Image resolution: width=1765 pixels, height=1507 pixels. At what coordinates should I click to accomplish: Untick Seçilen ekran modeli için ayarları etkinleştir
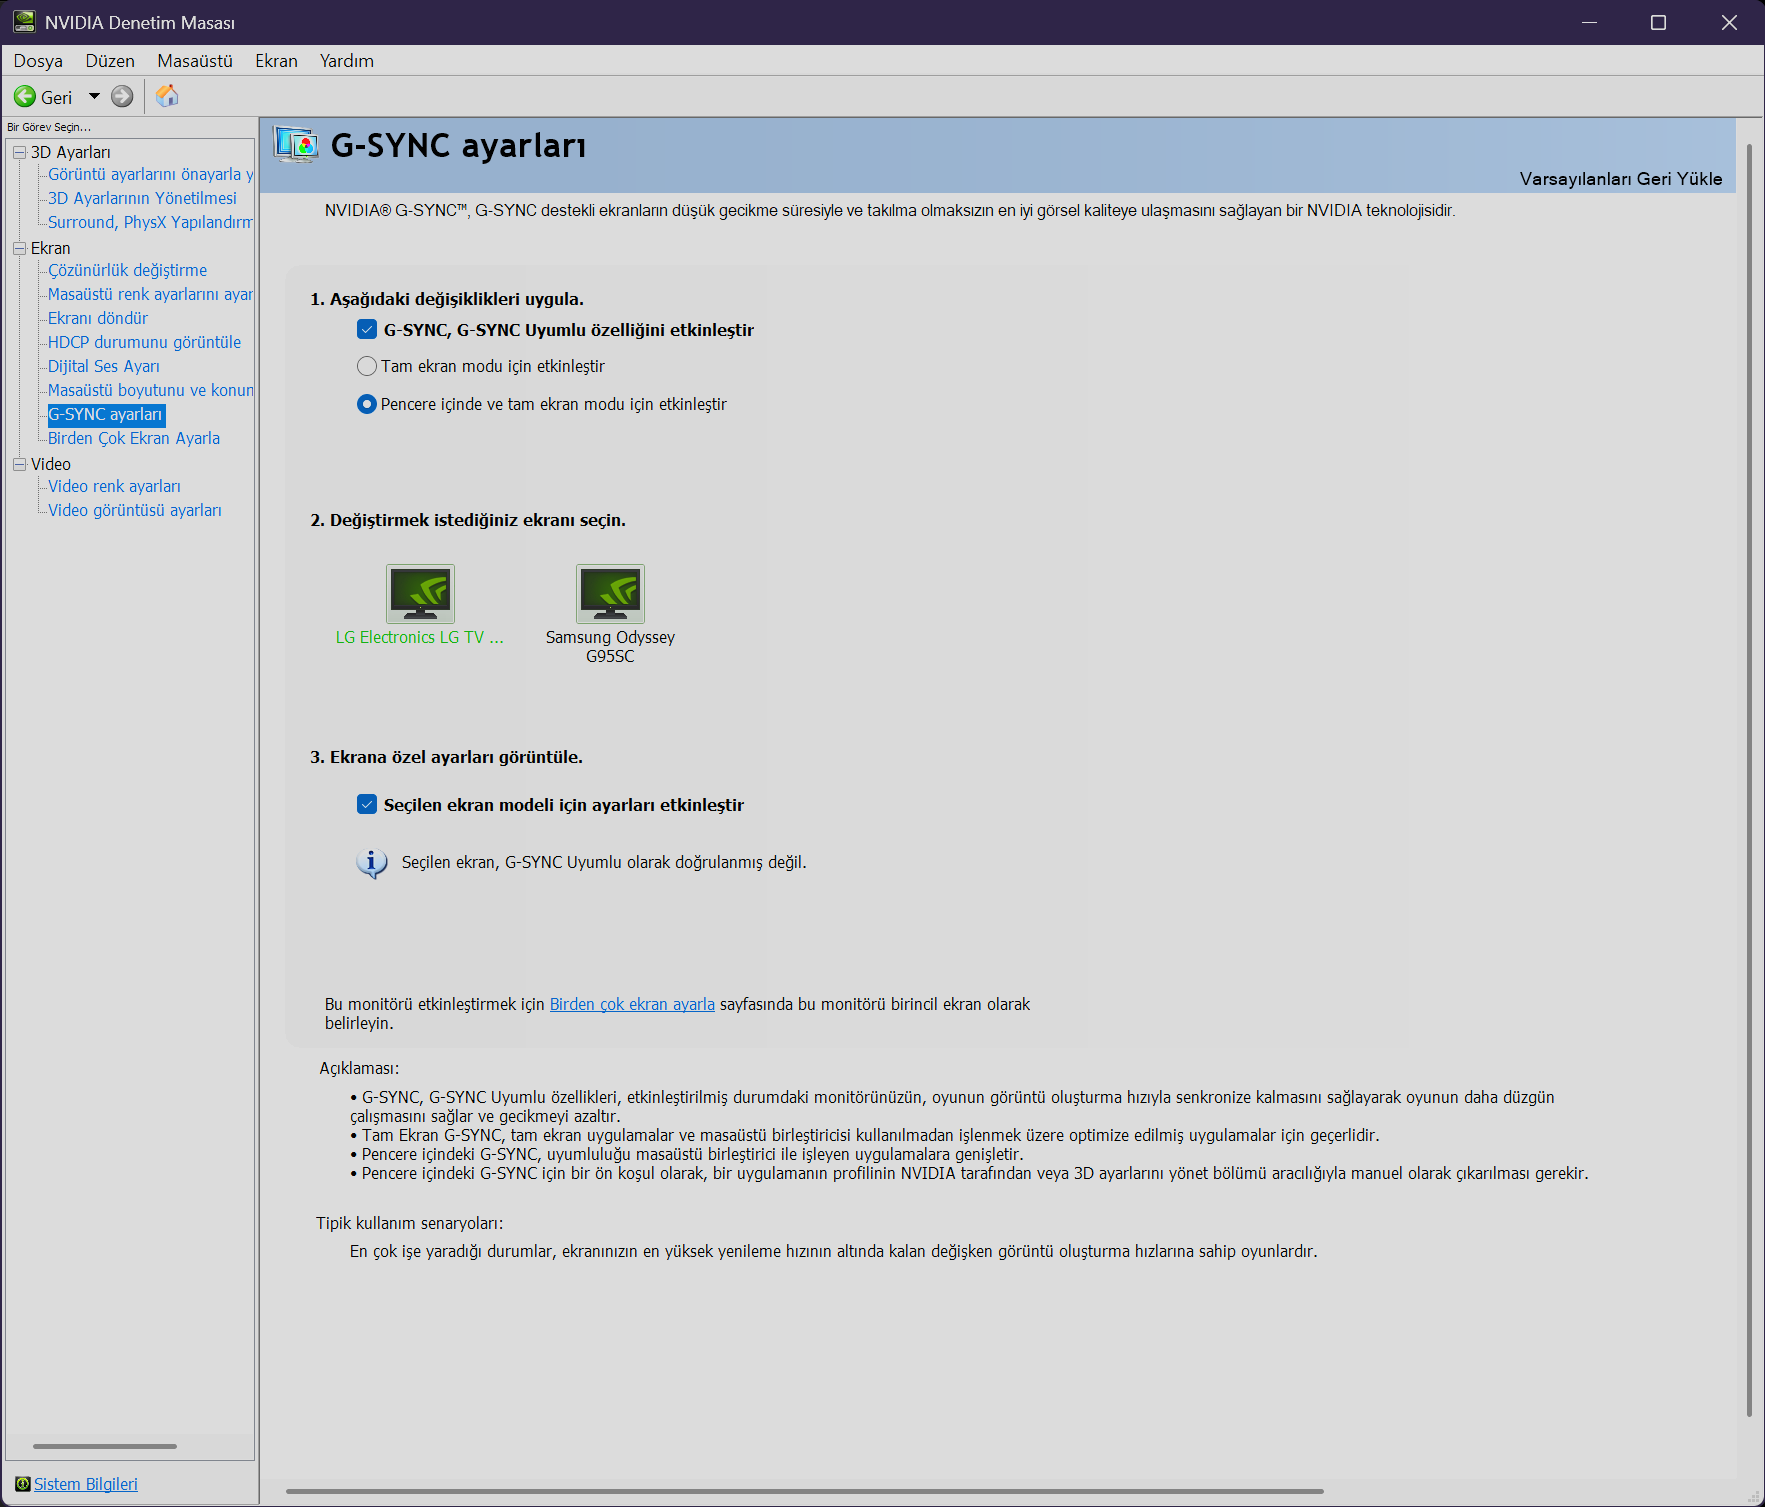367,805
